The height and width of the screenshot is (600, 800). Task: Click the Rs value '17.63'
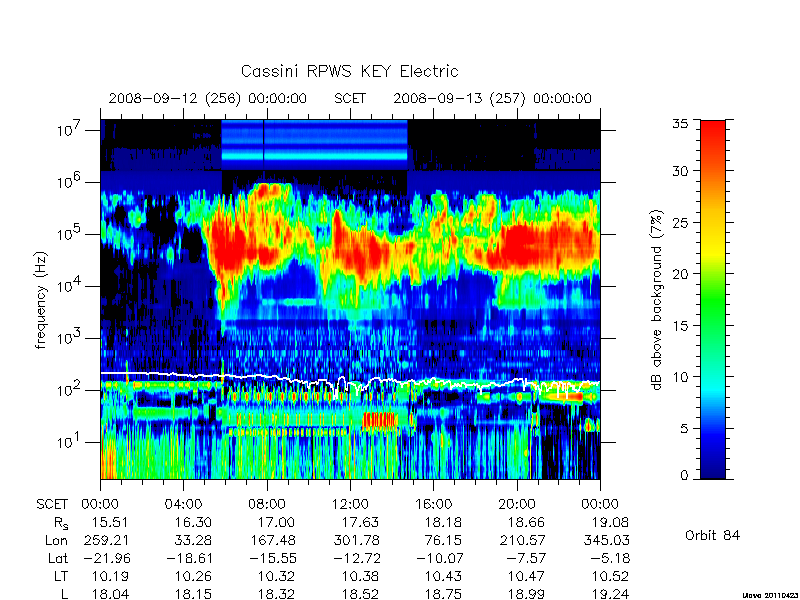[360, 522]
